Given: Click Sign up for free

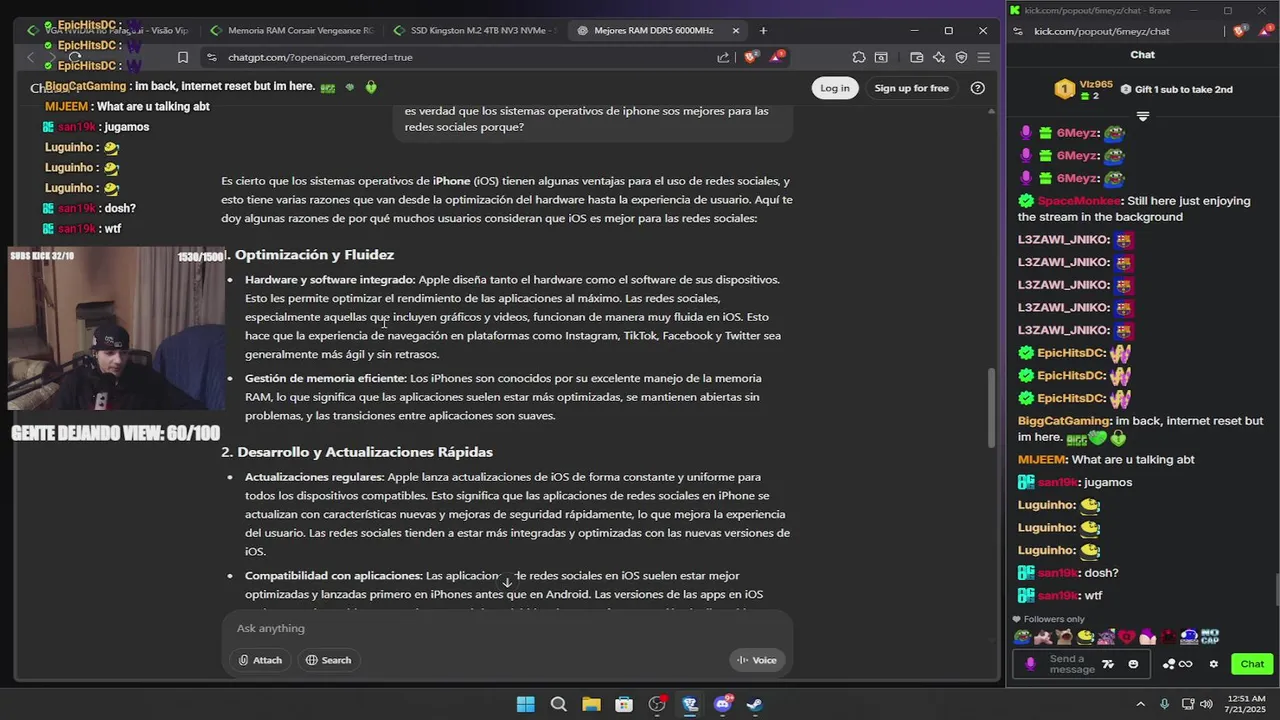Looking at the screenshot, I should click(x=911, y=88).
